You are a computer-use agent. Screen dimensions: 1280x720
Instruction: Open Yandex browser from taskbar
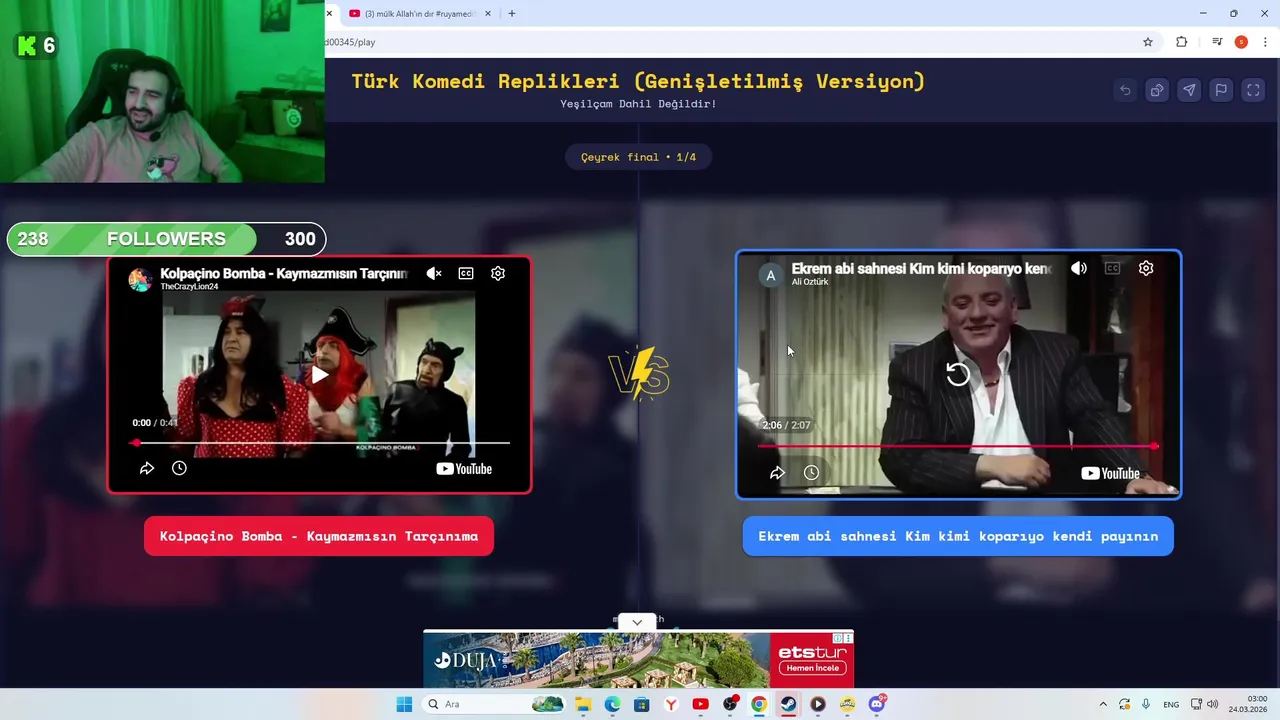671,704
